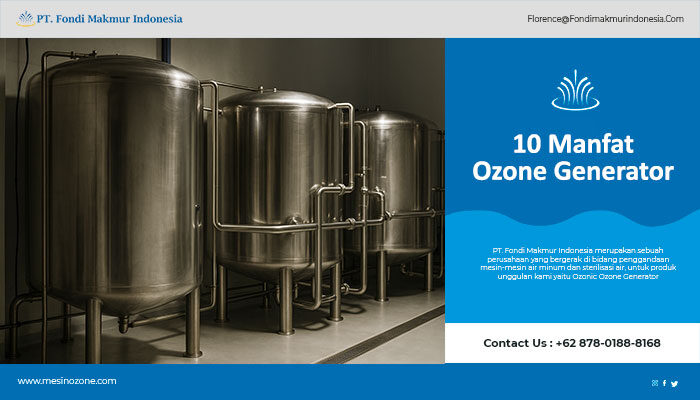Click the Contact Us phone number bar
The image size is (700, 400).
click(x=572, y=343)
